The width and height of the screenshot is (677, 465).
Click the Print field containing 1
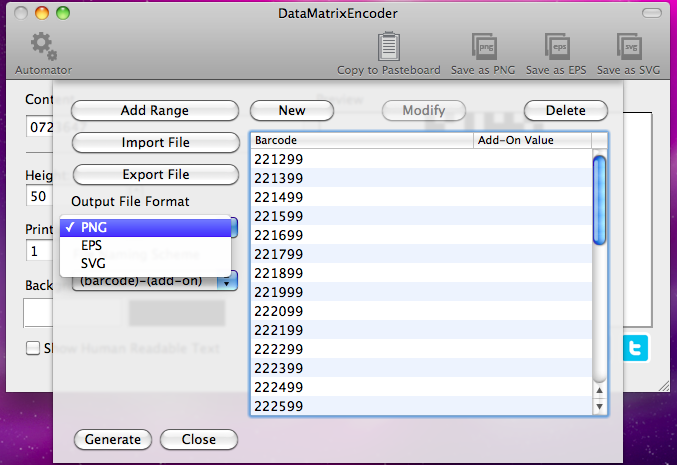point(40,251)
